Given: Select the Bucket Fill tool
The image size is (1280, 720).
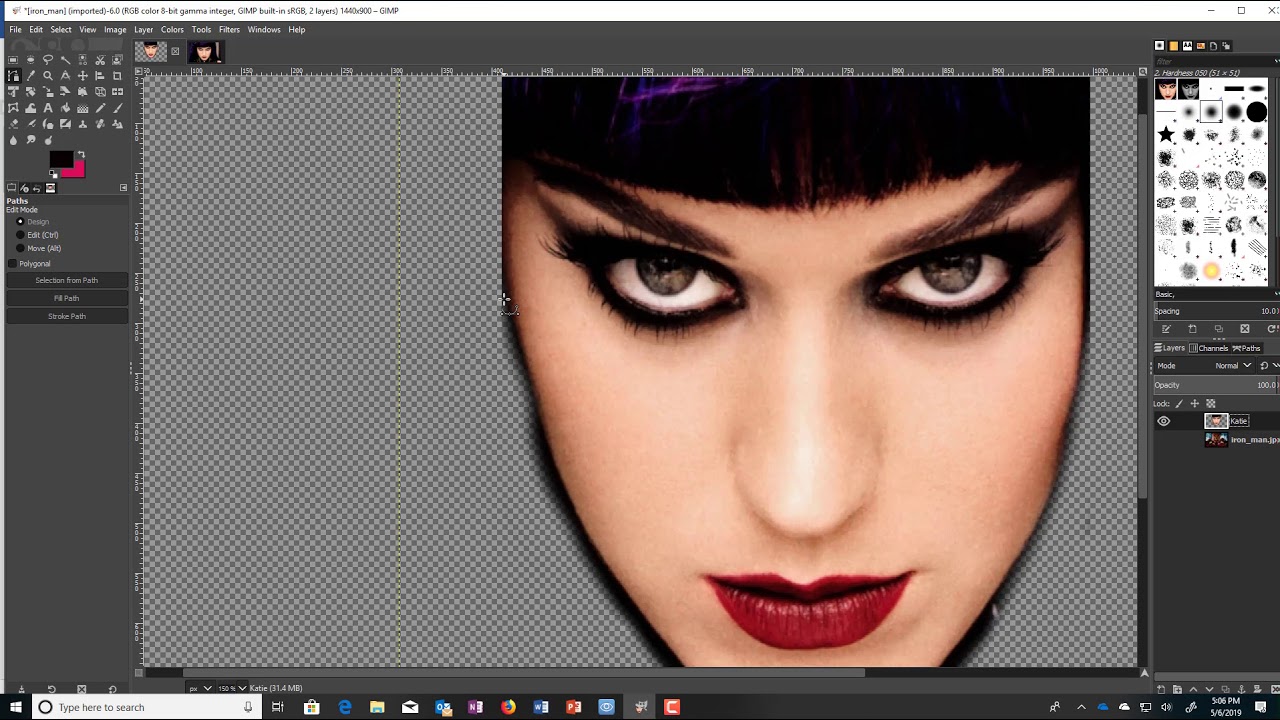Looking at the screenshot, I should pyautogui.click(x=66, y=108).
